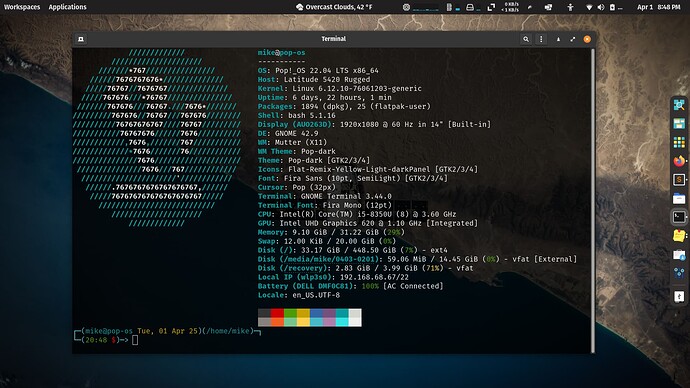Open the yellow sticky notes app in dock

point(679,236)
